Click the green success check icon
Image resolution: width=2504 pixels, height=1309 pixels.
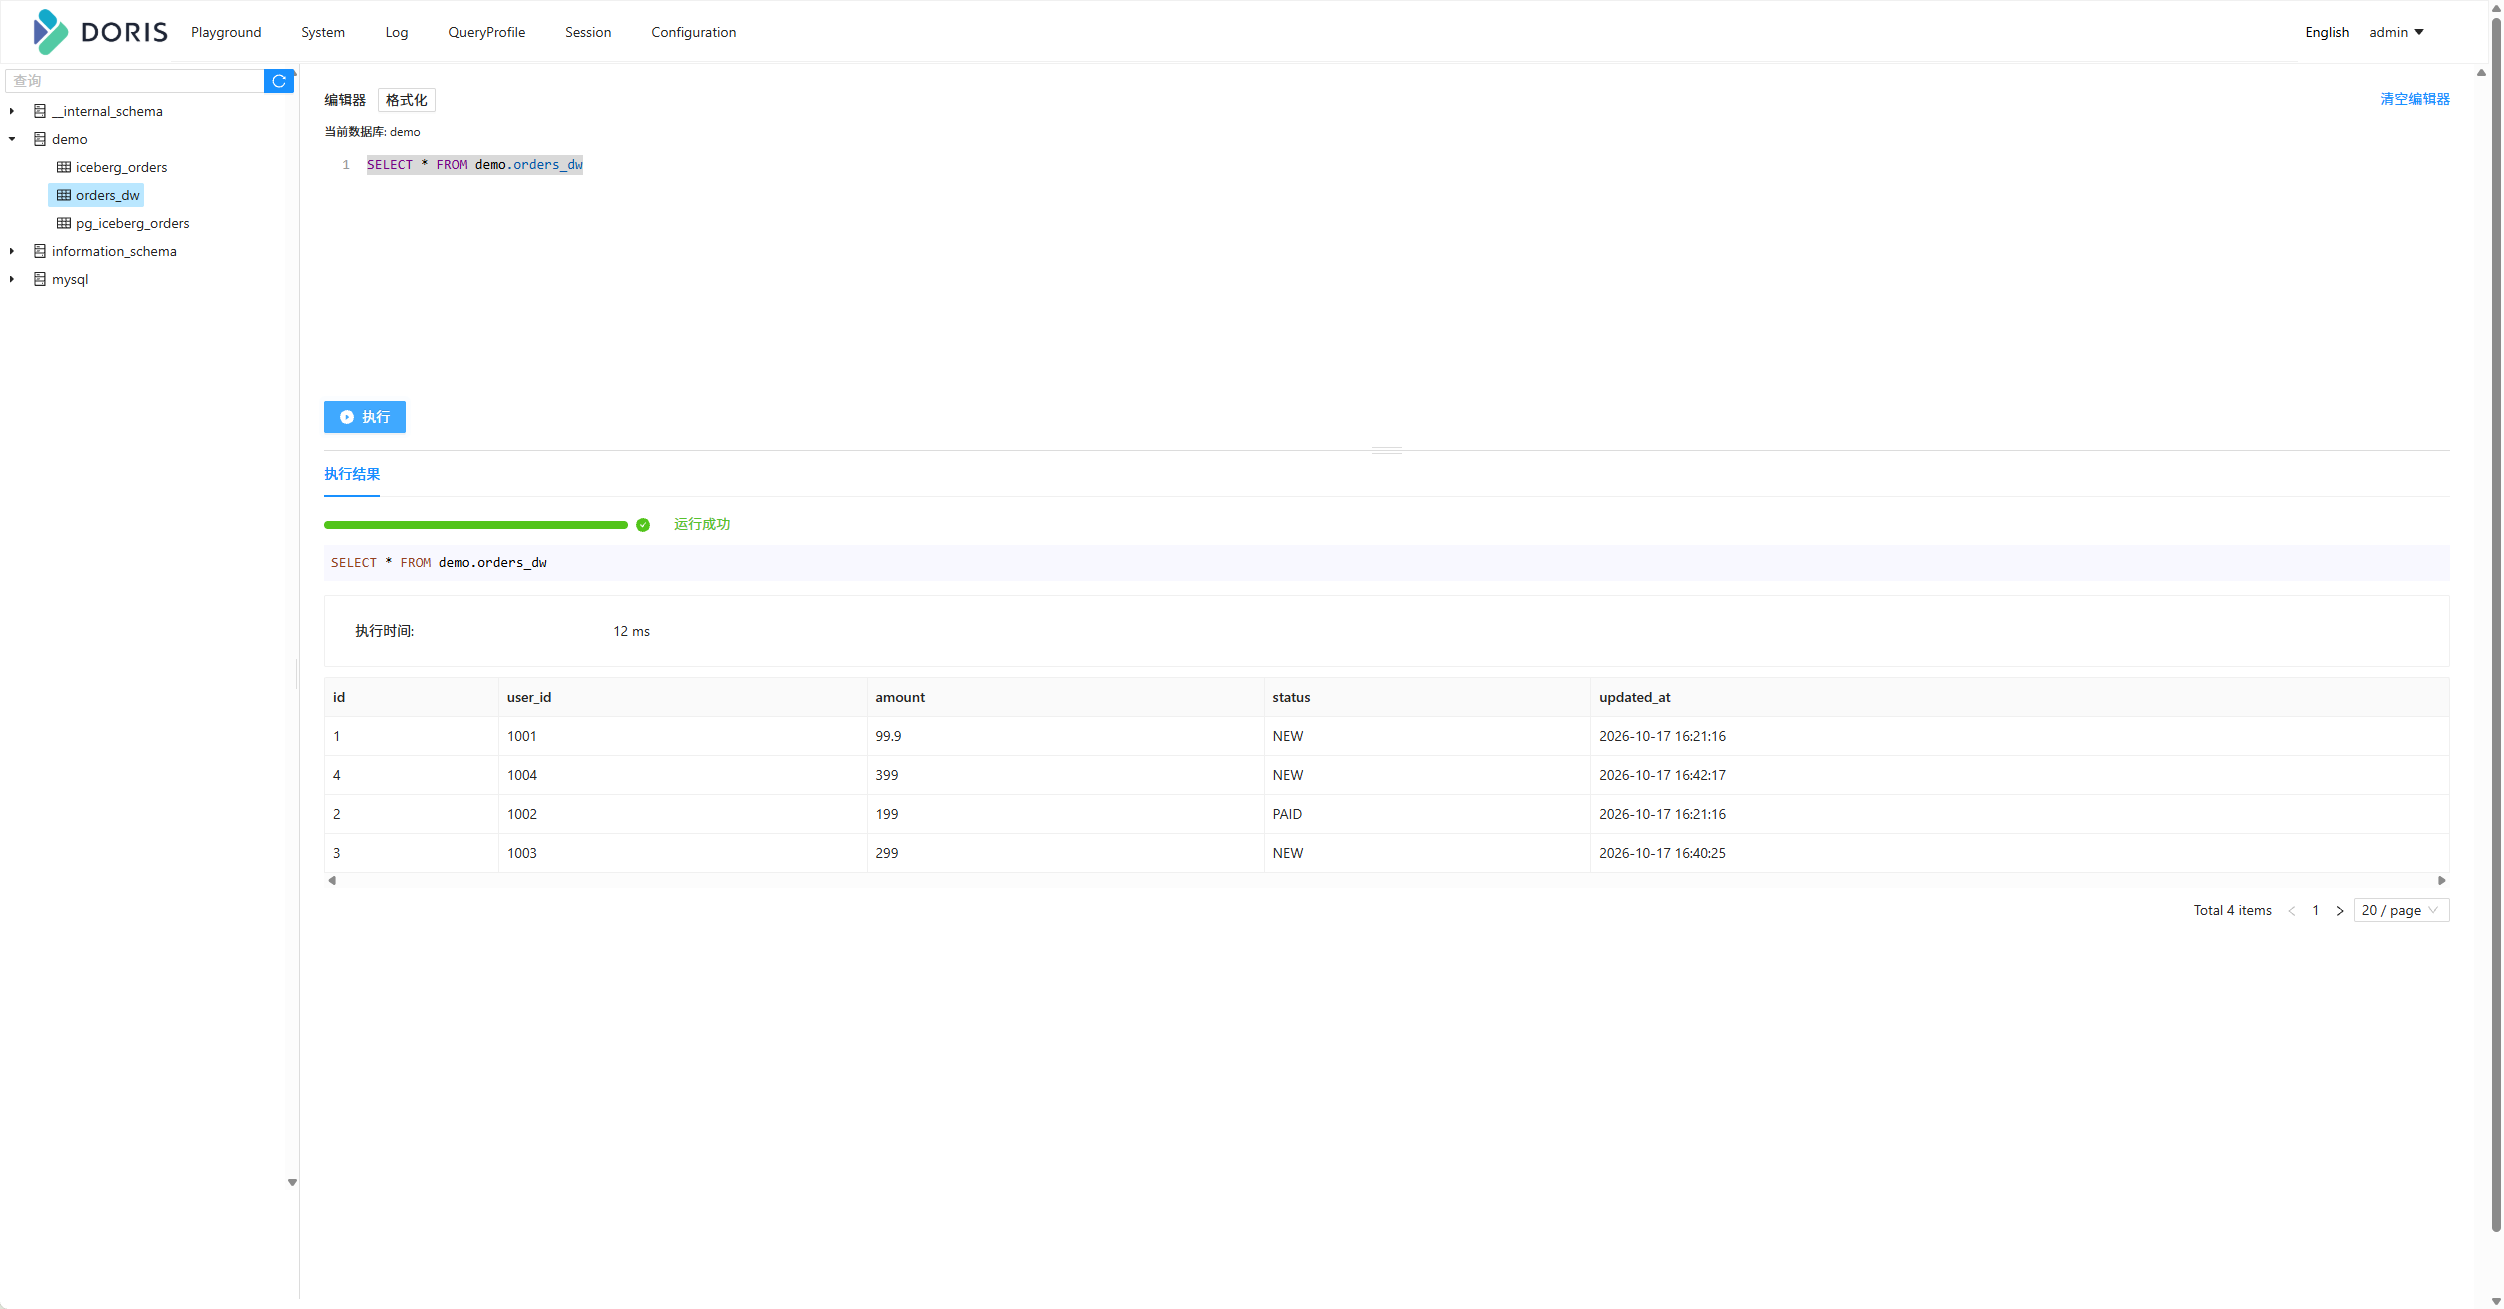click(643, 525)
